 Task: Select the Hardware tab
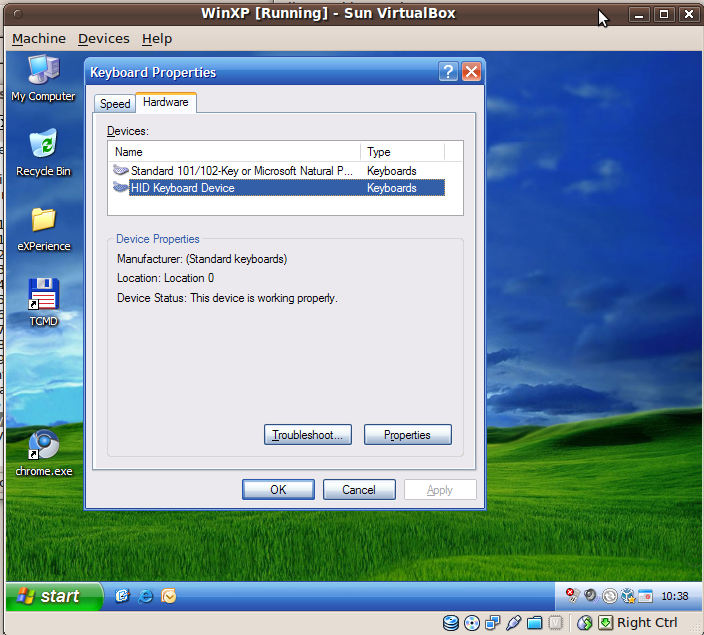[166, 102]
